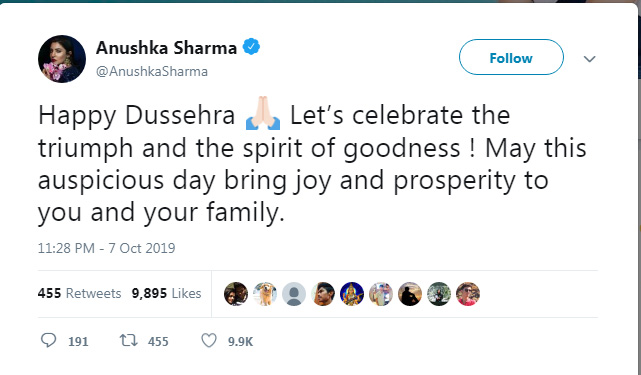641x375 pixels.
Task: Click the deity image liker avatar
Action: pos(352,294)
